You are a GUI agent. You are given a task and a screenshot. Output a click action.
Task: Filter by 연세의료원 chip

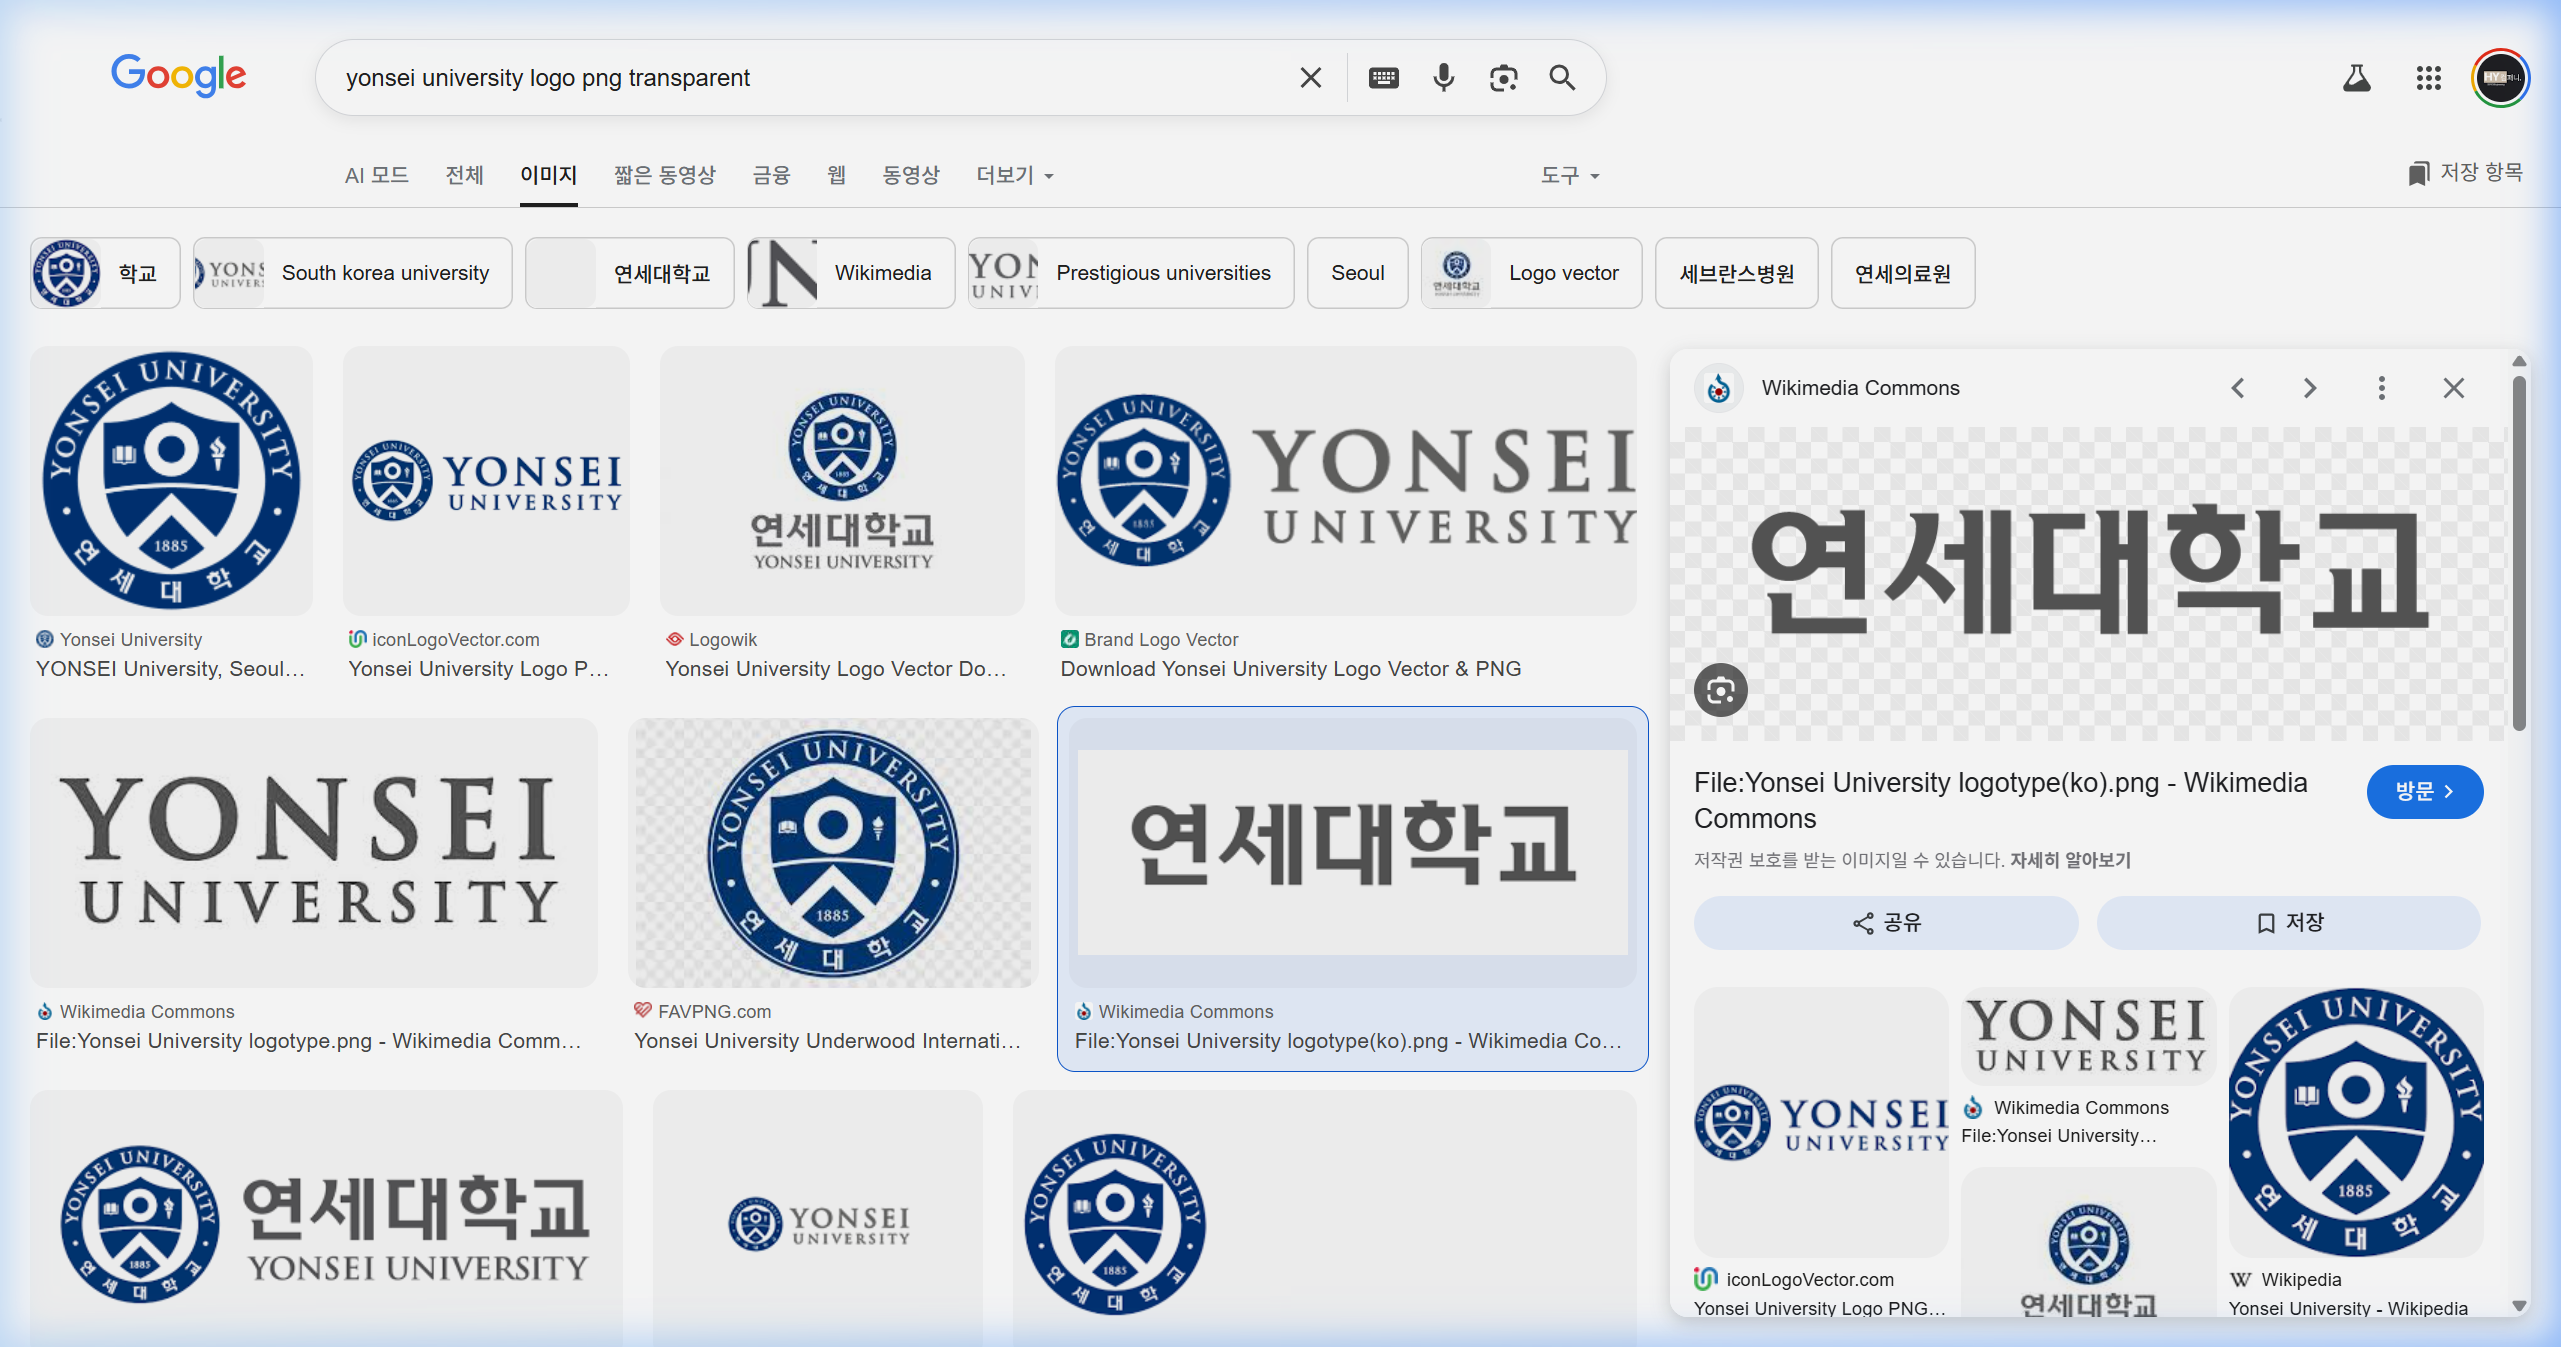1902,273
